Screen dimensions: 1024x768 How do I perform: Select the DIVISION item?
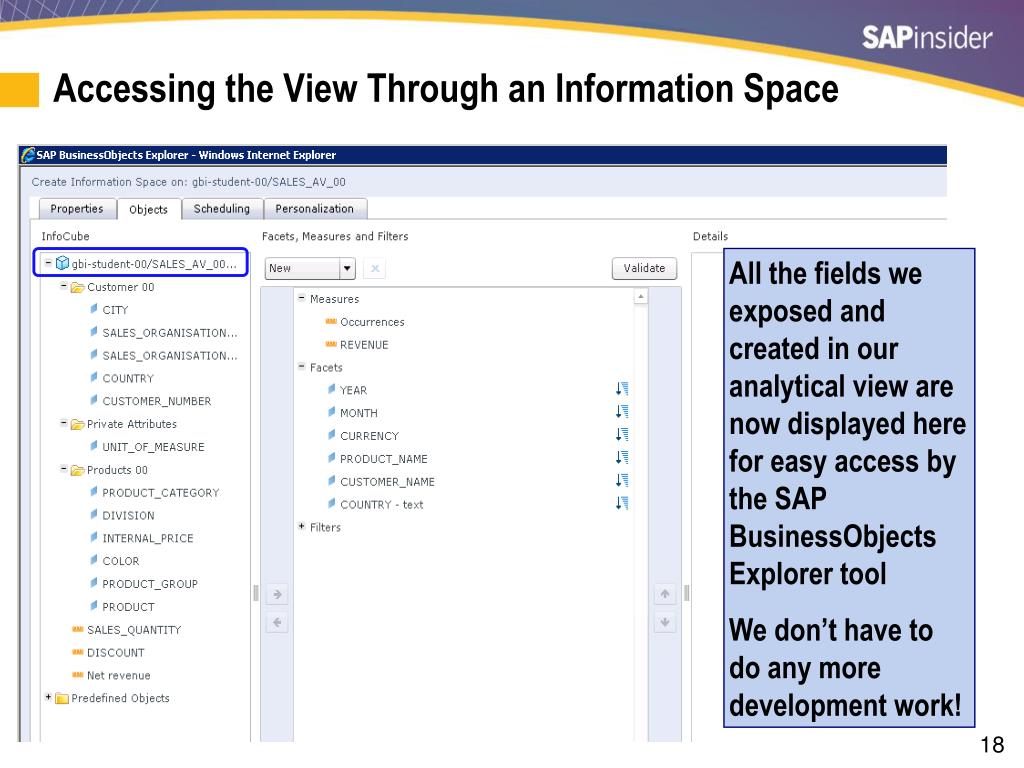pyautogui.click(x=128, y=515)
